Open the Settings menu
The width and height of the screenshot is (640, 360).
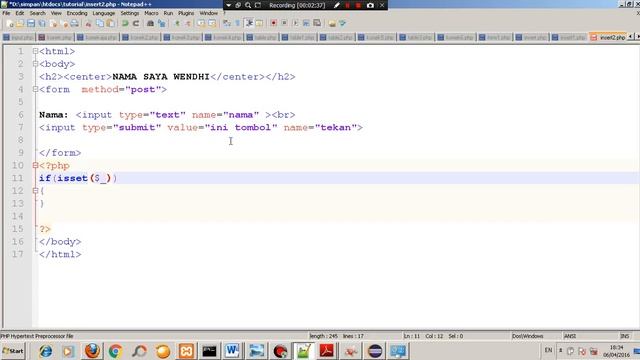coord(130,13)
